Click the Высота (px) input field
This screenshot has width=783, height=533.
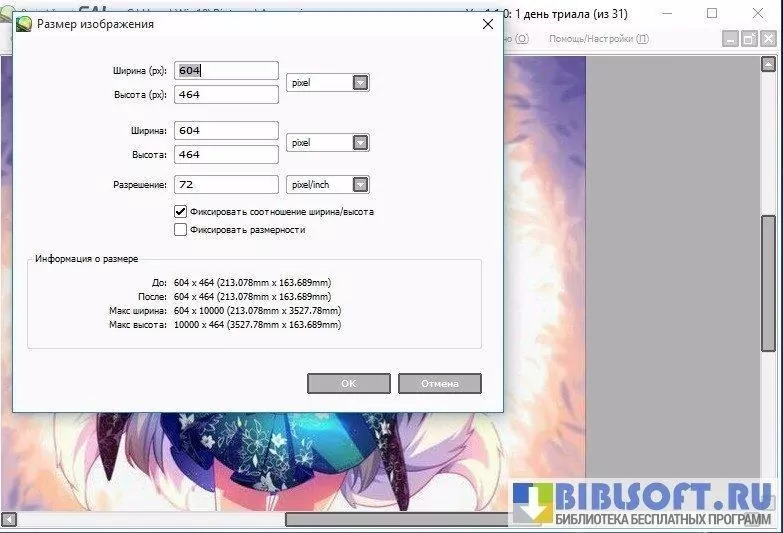coord(226,94)
